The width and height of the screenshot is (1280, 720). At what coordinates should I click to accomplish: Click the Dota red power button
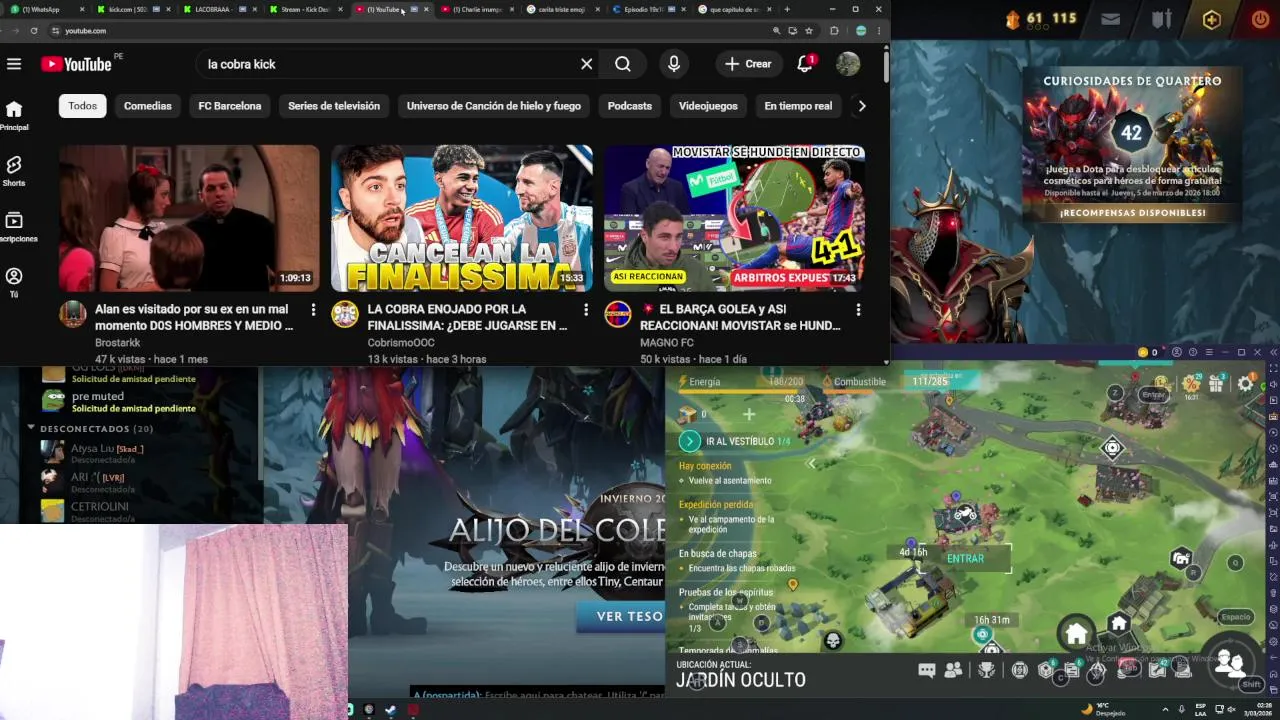(x=1260, y=19)
